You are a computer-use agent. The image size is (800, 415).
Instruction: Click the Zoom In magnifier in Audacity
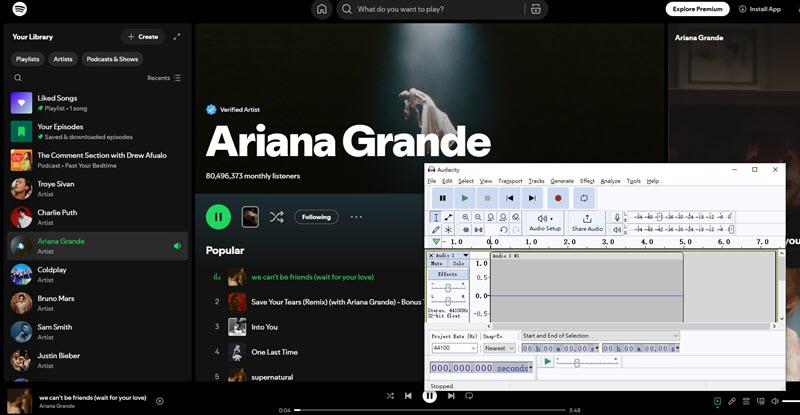tap(465, 217)
